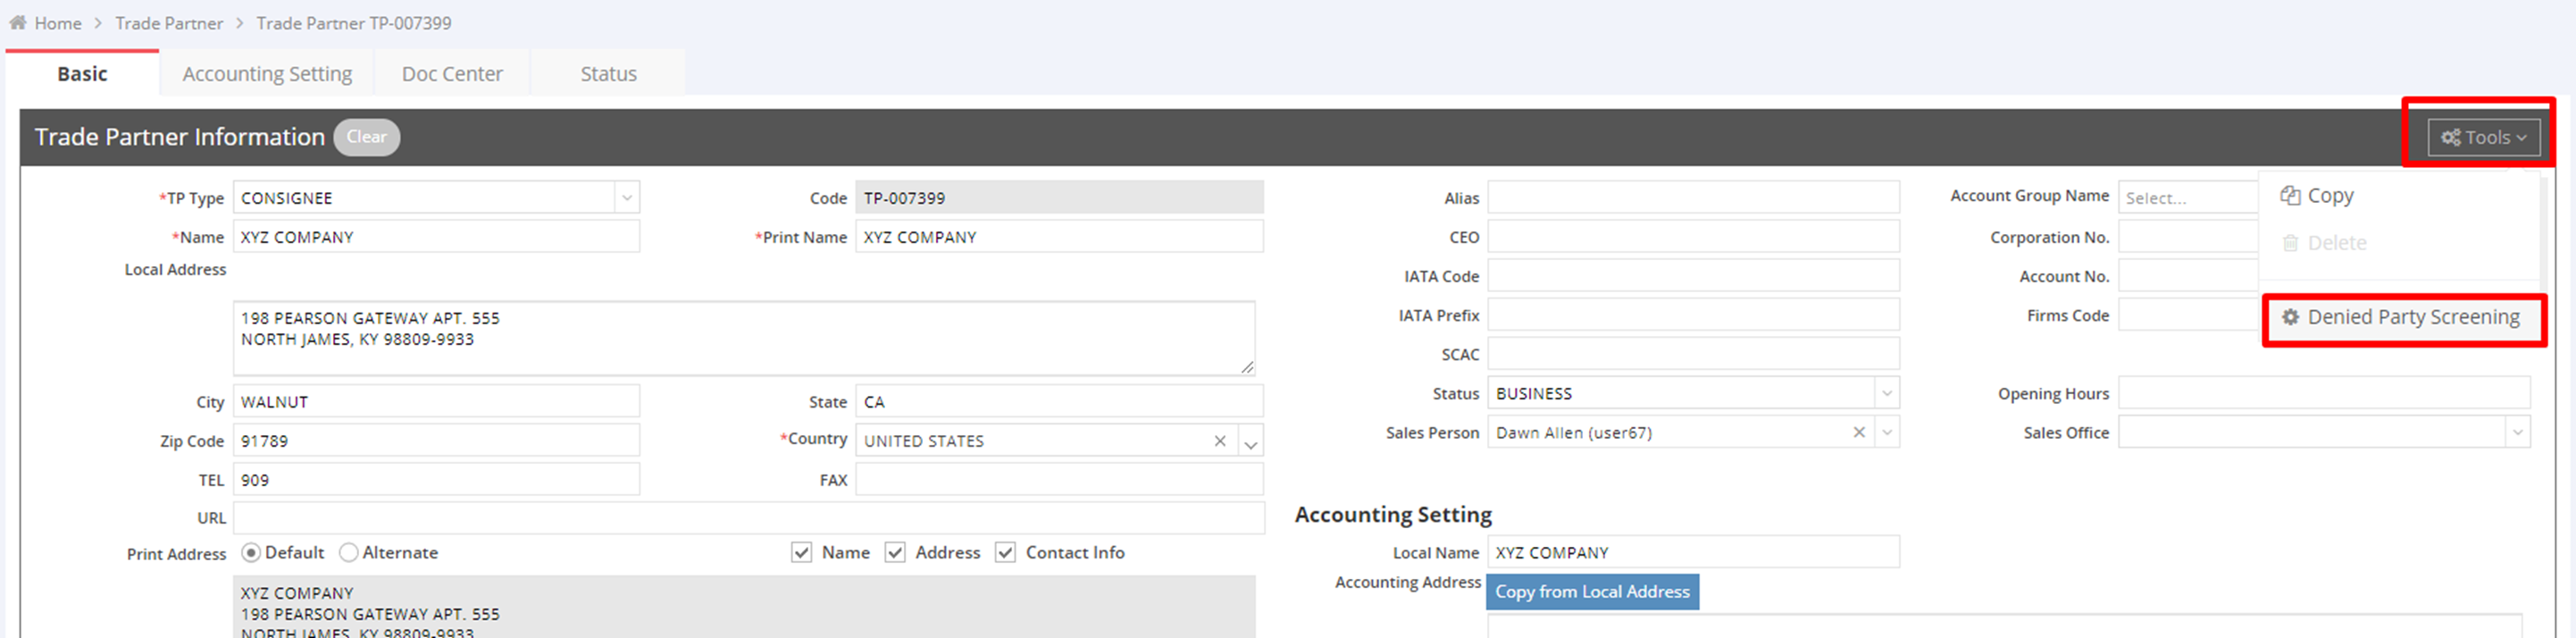2576x638 pixels.
Task: Click the Alias input field
Action: click(x=1693, y=198)
